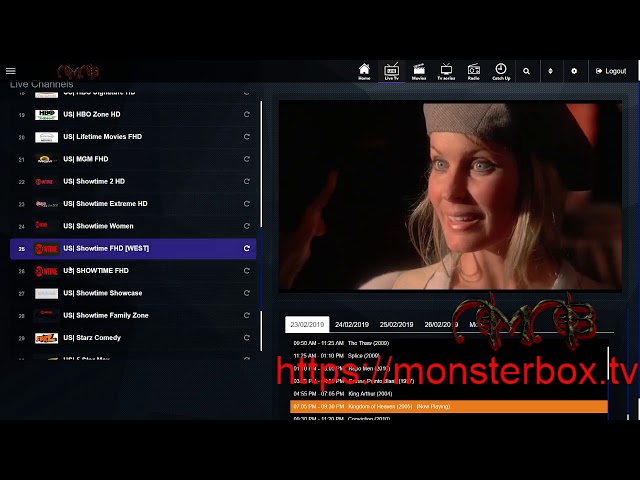
Task: Select The Thaw (2009) program
Action: 449,343
